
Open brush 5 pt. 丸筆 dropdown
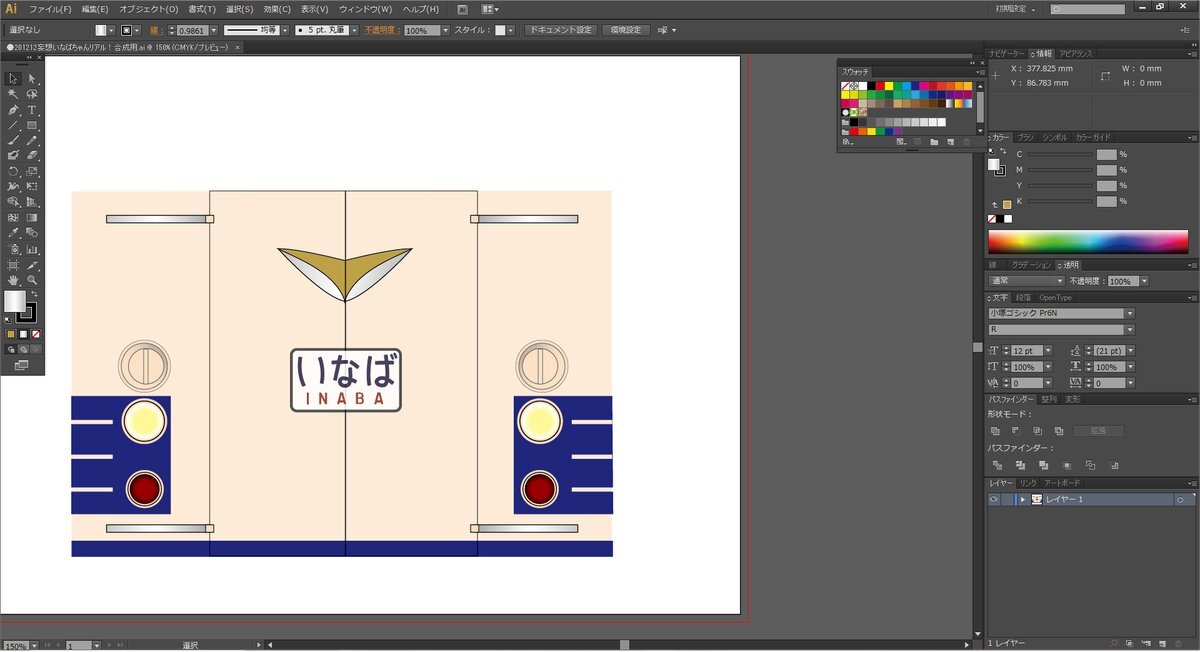pos(354,30)
